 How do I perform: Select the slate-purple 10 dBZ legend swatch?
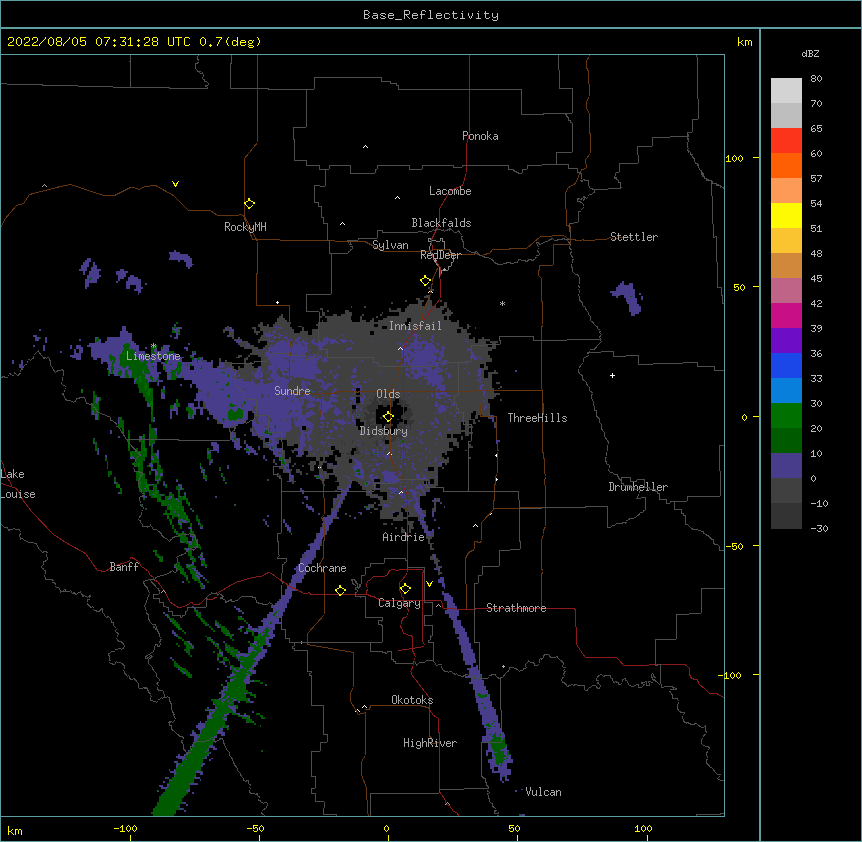pyautogui.click(x=786, y=466)
